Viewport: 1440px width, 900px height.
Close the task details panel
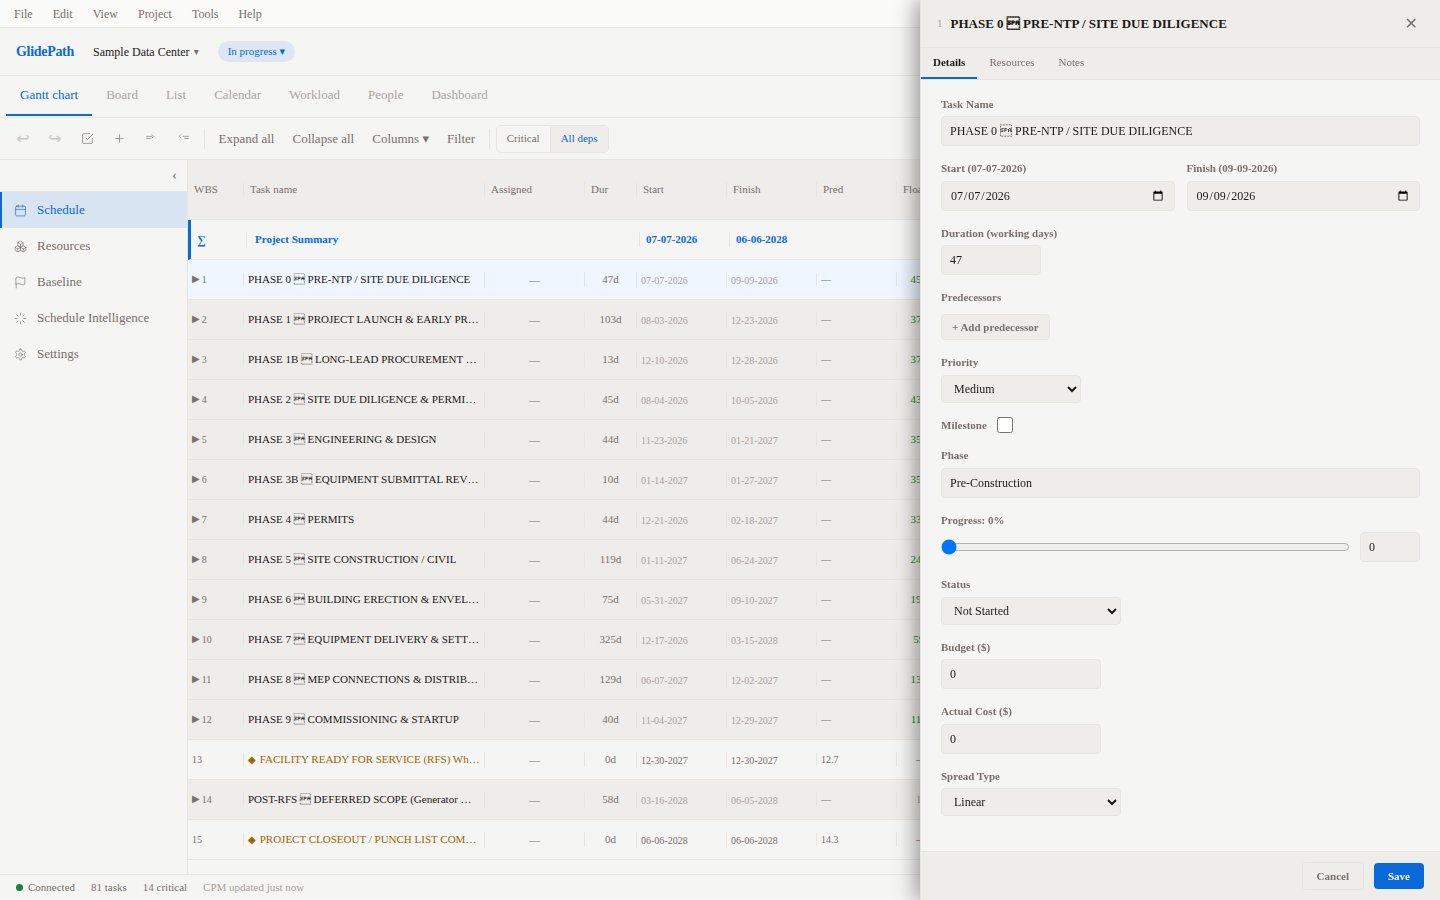[1411, 23]
